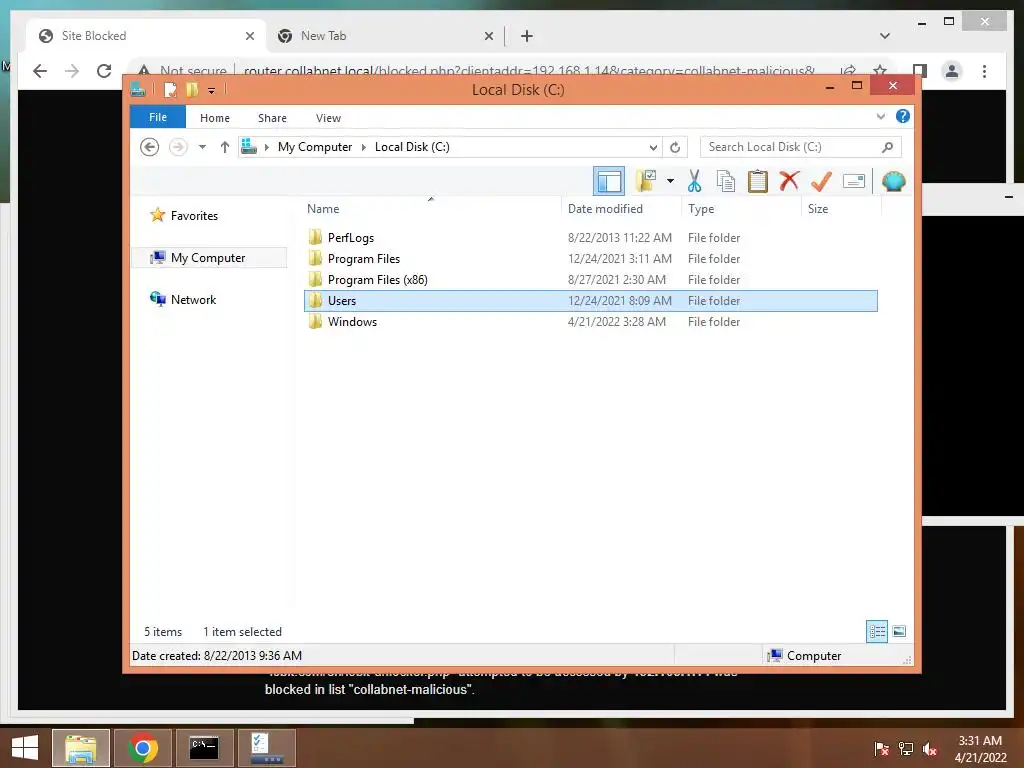This screenshot has width=1024, height=768.
Task: Reload the page in Chrome
Action: (104, 71)
